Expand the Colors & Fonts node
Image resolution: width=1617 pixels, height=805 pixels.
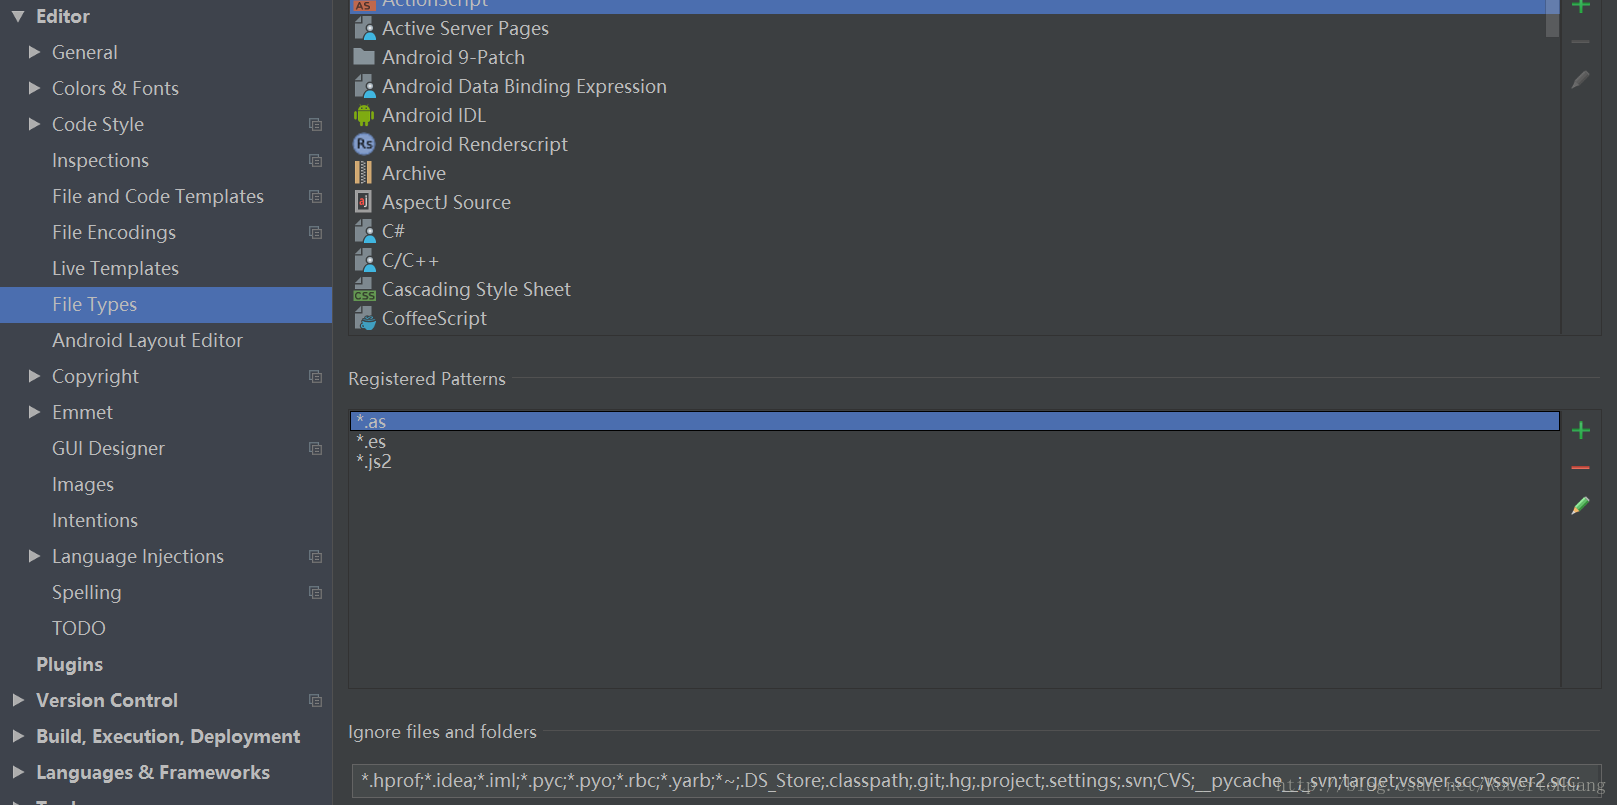34,88
